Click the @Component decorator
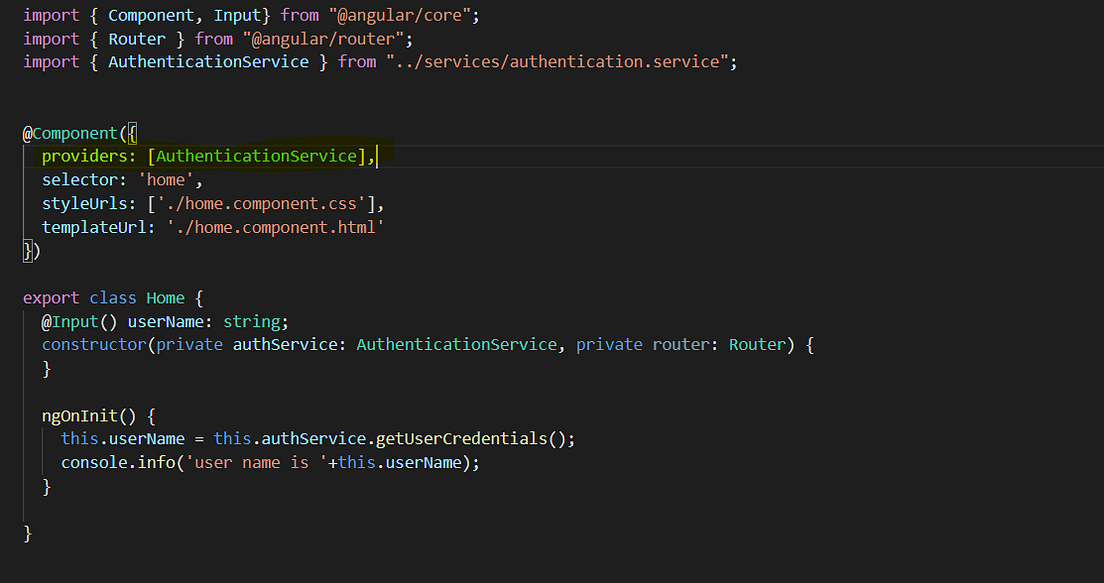Viewport: 1104px width, 583px height. click(71, 133)
